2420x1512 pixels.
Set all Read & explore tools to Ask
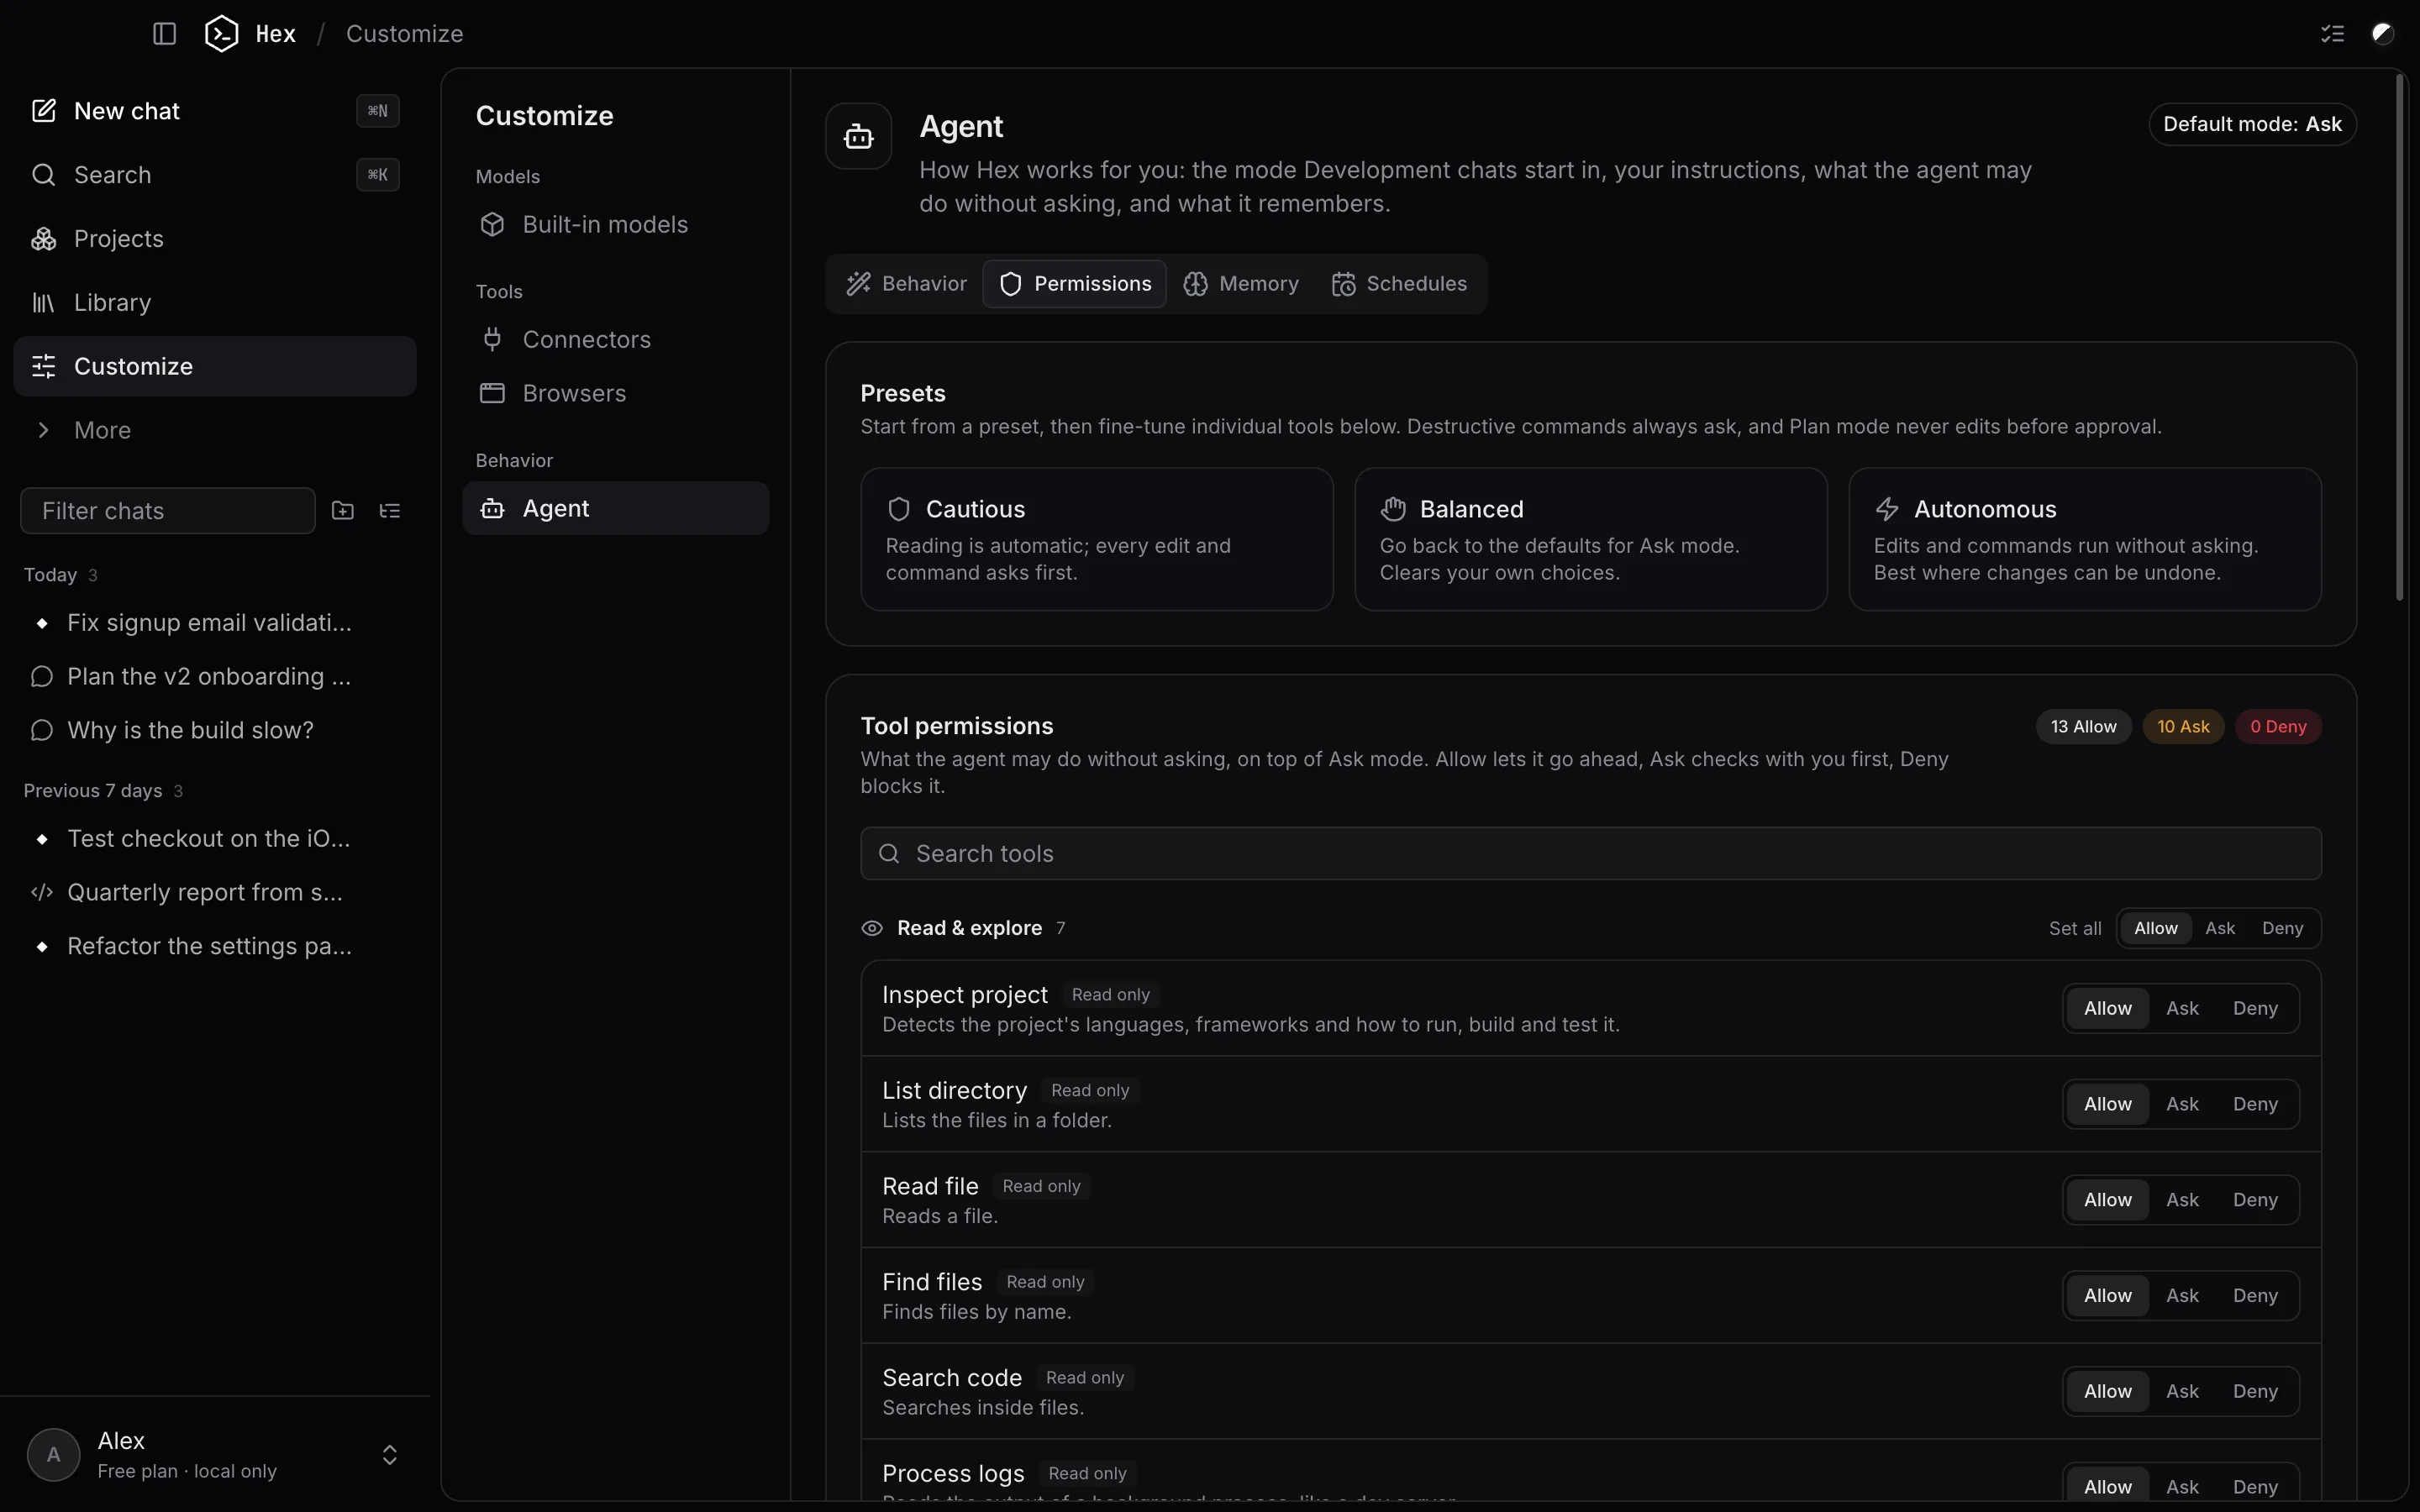tap(2220, 929)
